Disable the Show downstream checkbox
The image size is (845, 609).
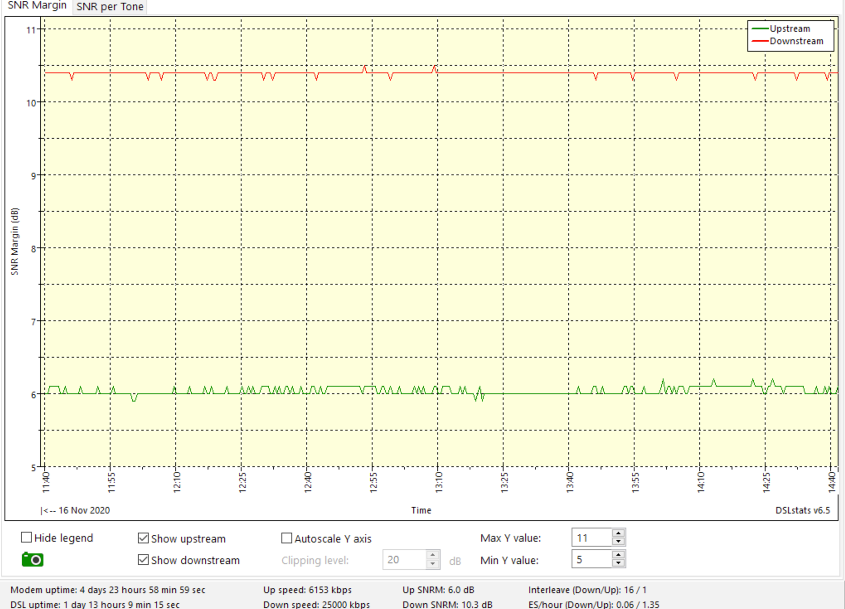(x=144, y=560)
